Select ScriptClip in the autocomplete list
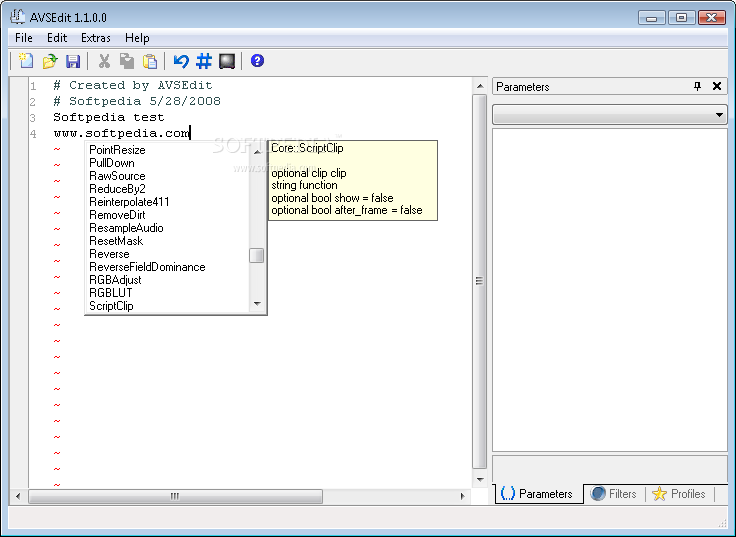Viewport: 736px width, 537px height. click(111, 306)
